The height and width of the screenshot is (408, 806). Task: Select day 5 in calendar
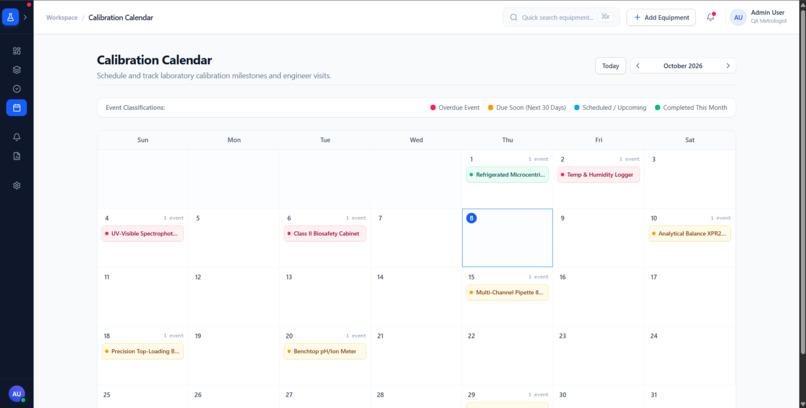point(234,238)
